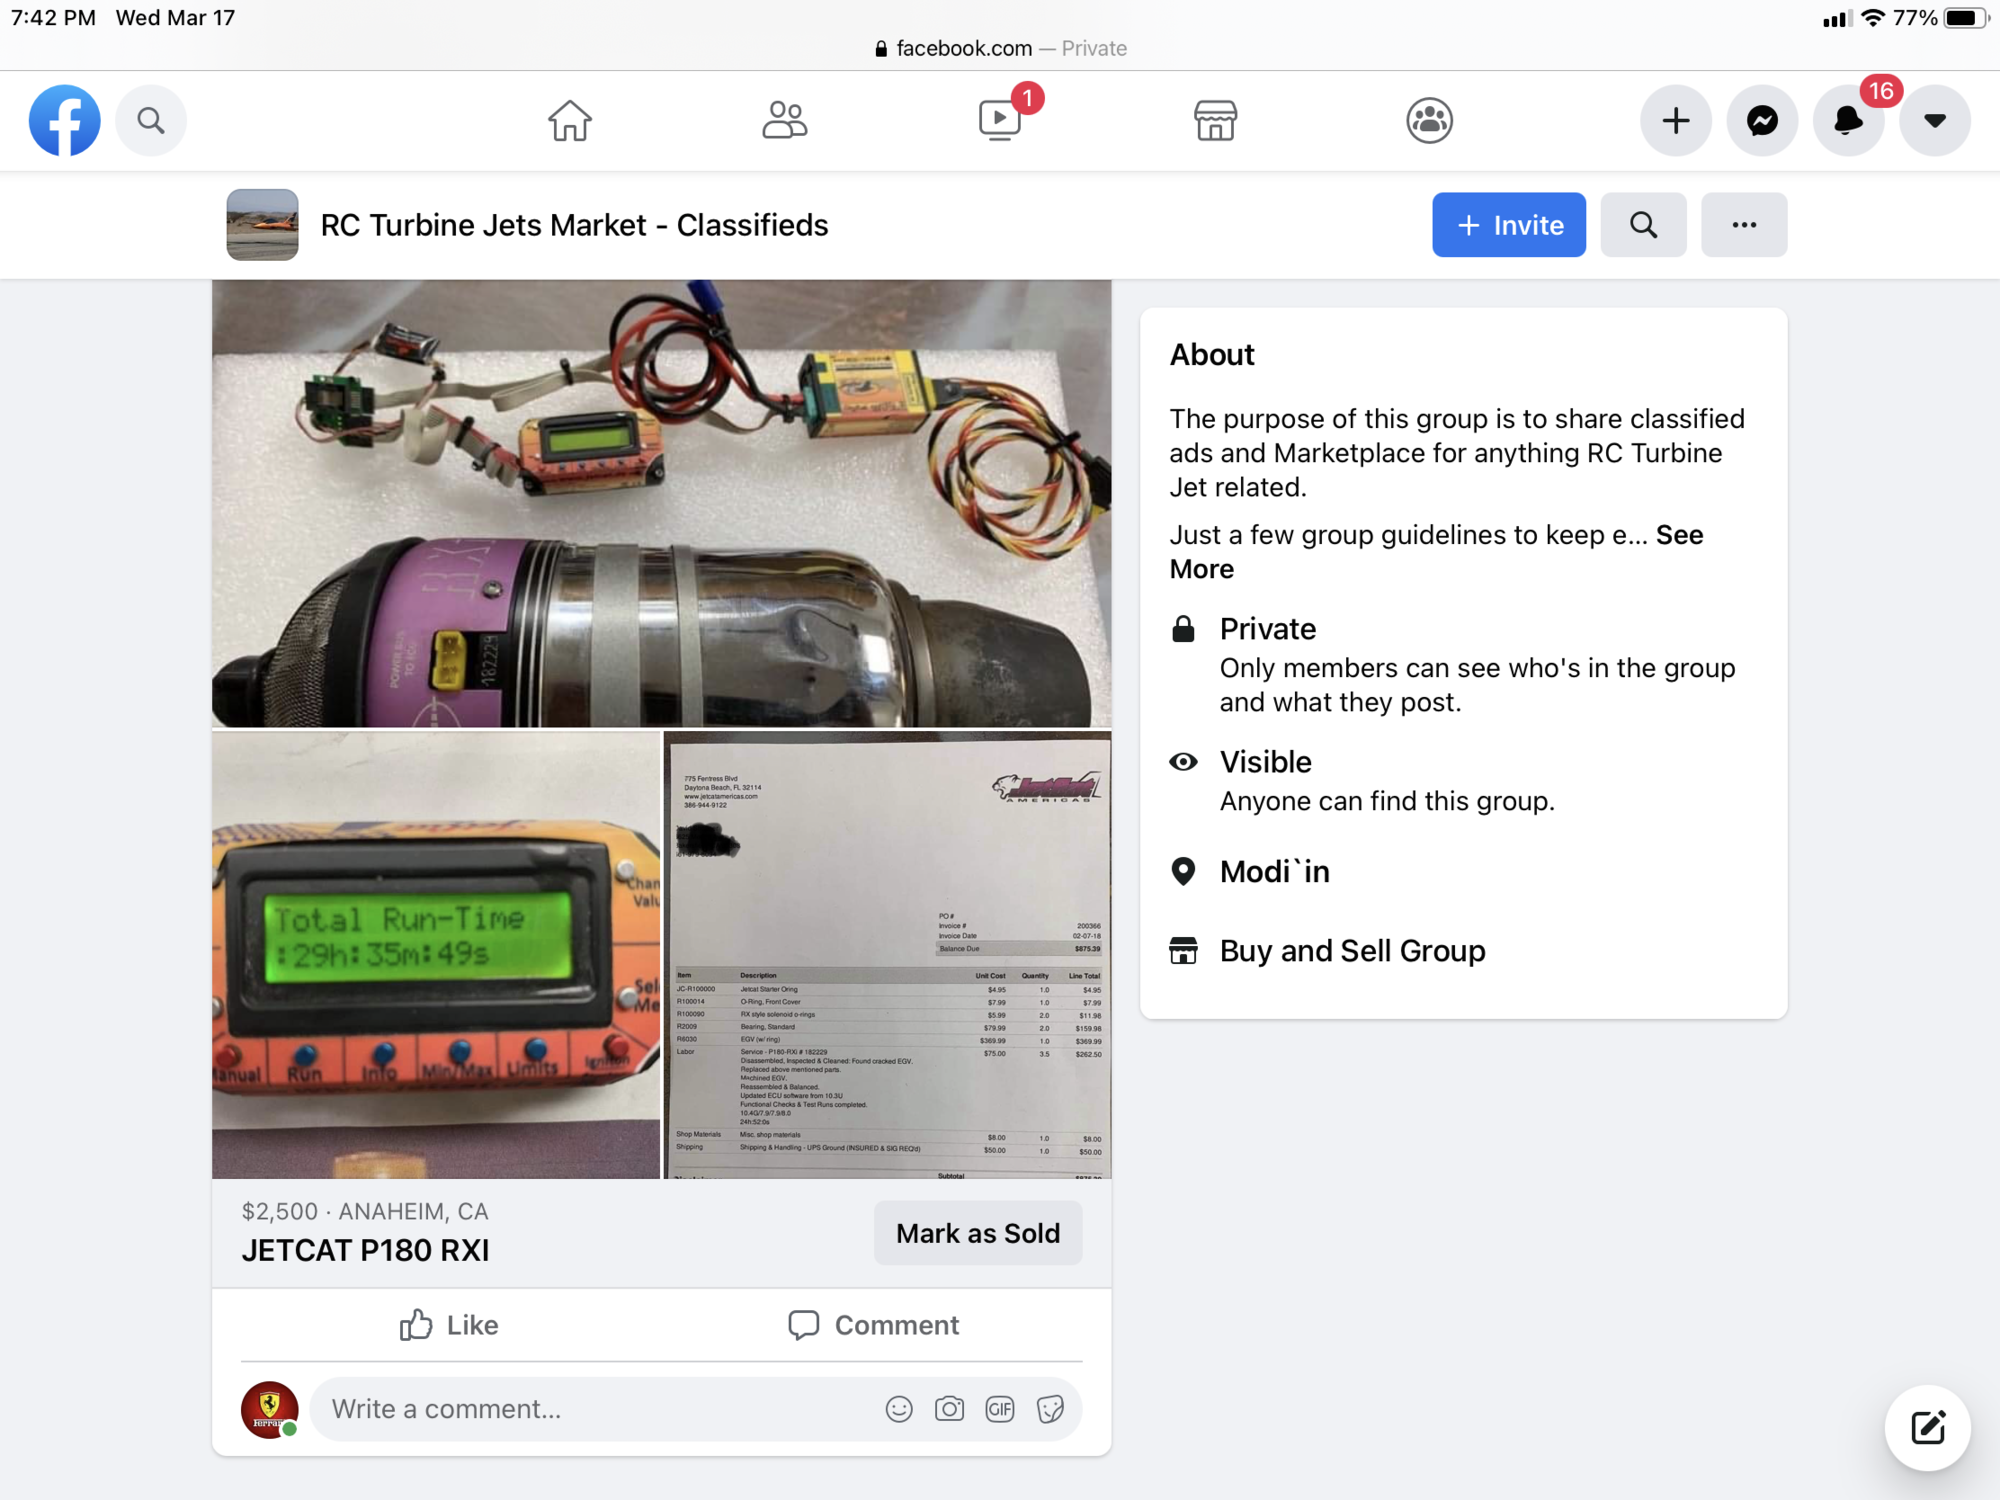Open the Total Run-Time display photo
The width and height of the screenshot is (2000, 1500).
(436, 955)
